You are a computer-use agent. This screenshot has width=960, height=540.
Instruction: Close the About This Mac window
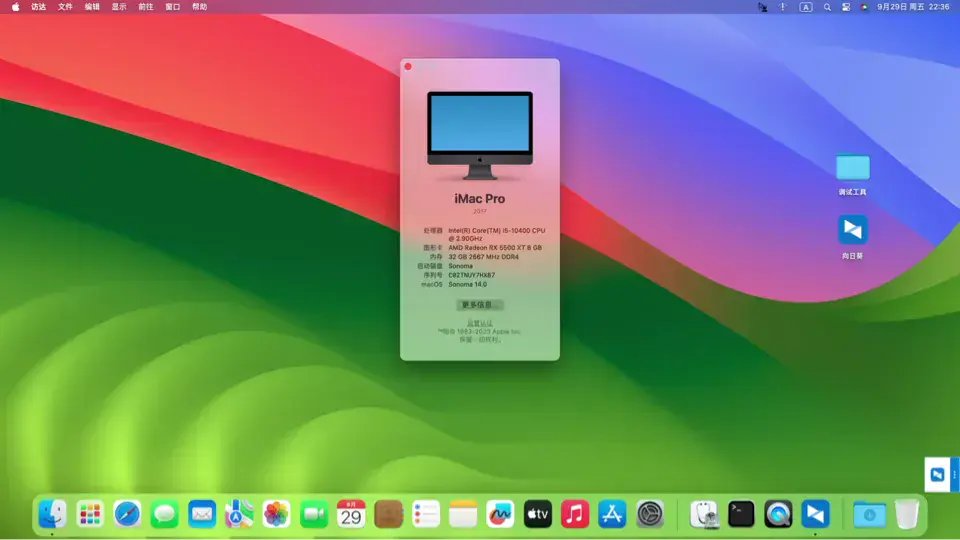[x=408, y=67]
